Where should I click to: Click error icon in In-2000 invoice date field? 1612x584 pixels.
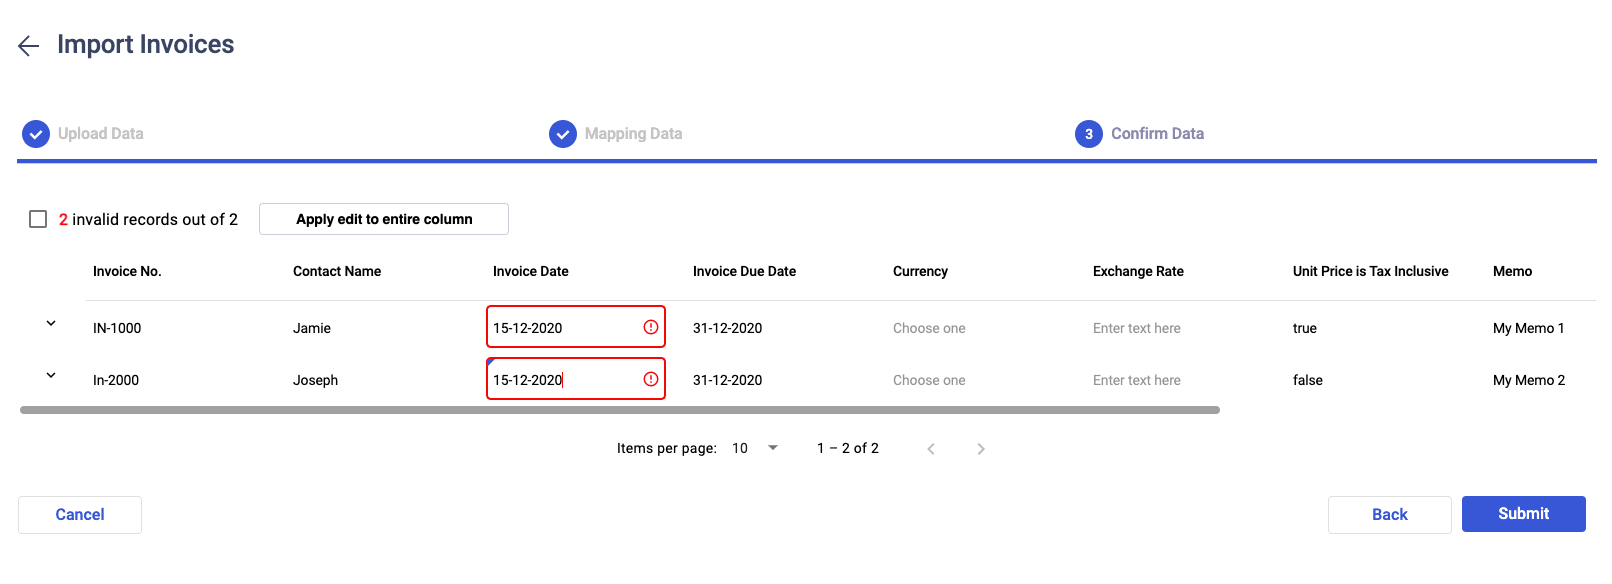tap(651, 379)
